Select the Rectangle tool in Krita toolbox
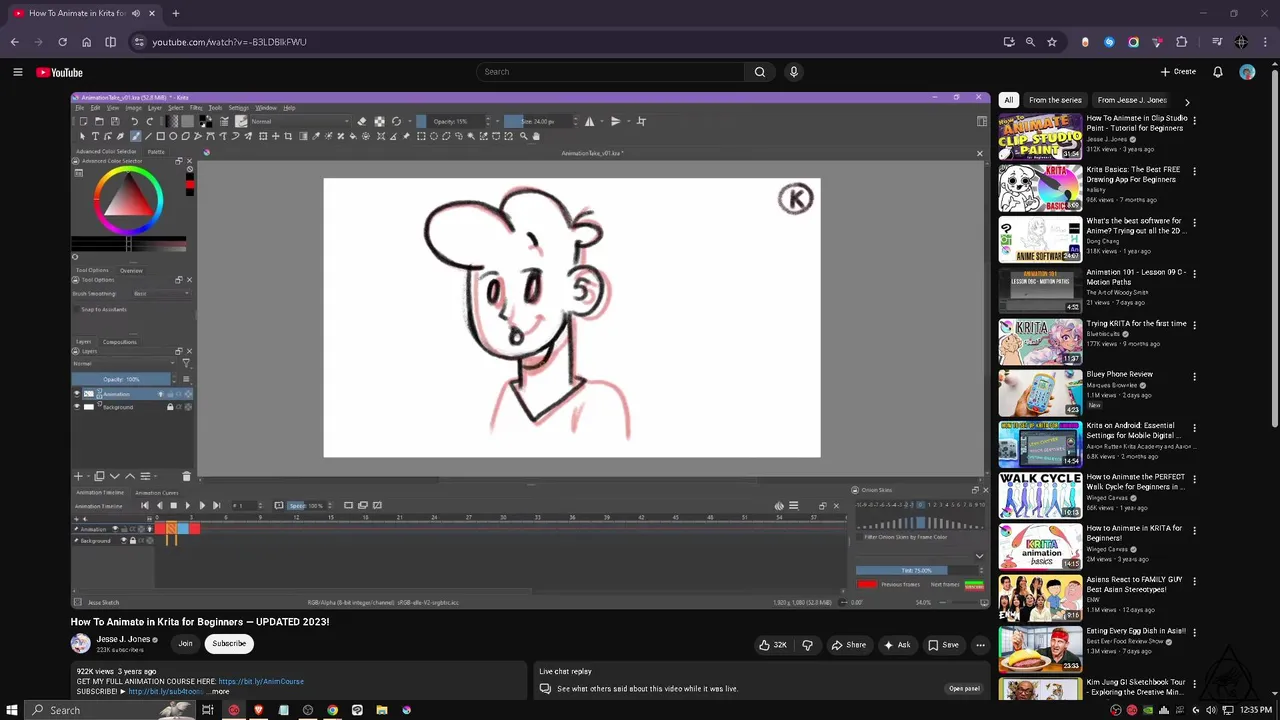The image size is (1280, 720). pyautogui.click(x=161, y=136)
